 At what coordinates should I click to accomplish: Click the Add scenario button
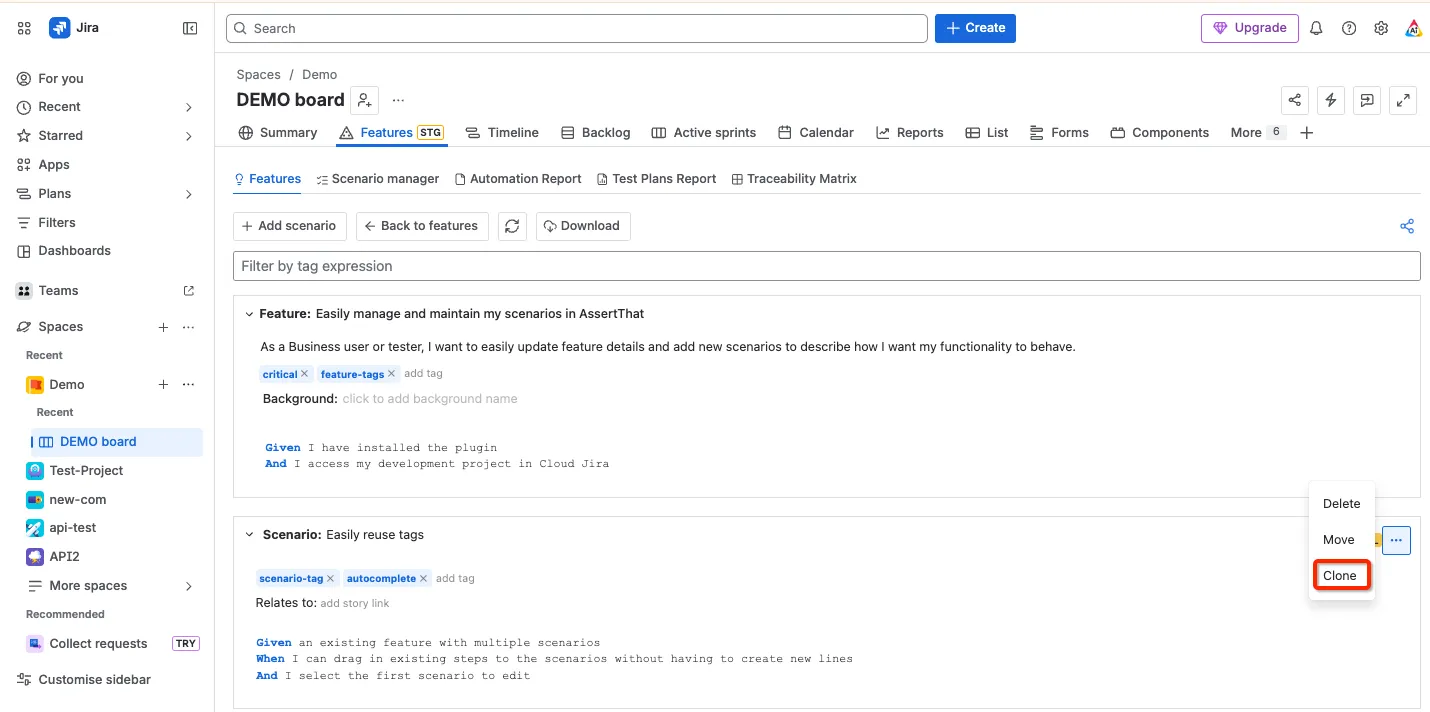click(x=290, y=226)
